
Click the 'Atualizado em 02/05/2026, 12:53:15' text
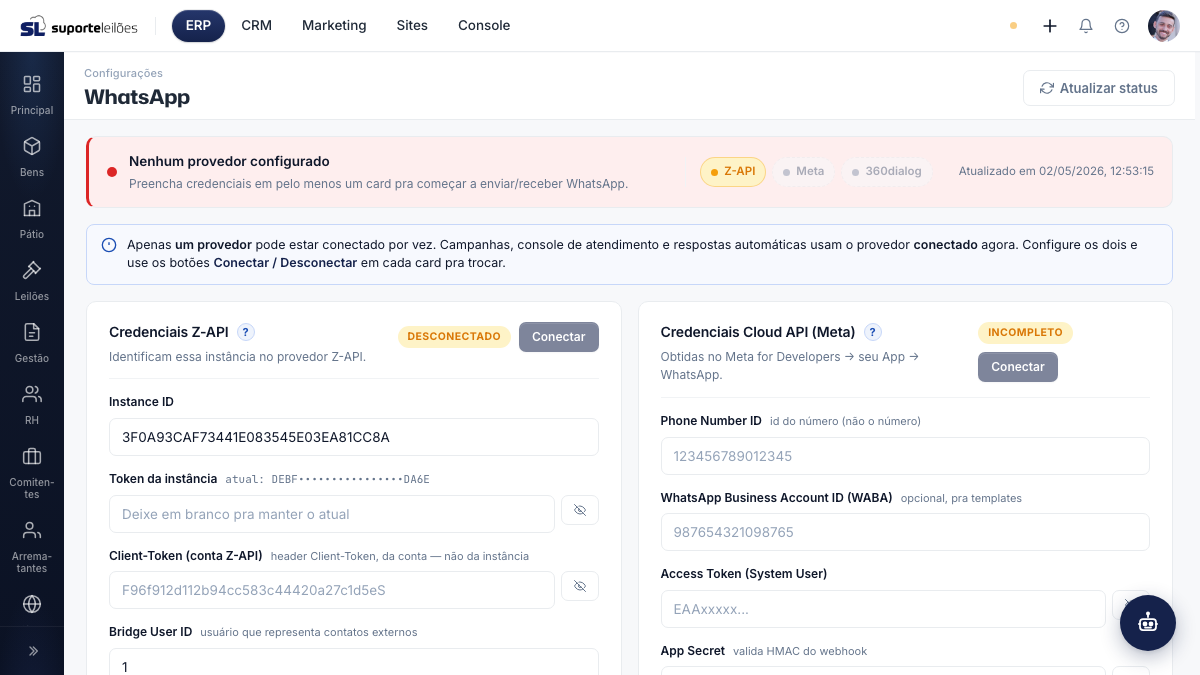tap(1056, 171)
